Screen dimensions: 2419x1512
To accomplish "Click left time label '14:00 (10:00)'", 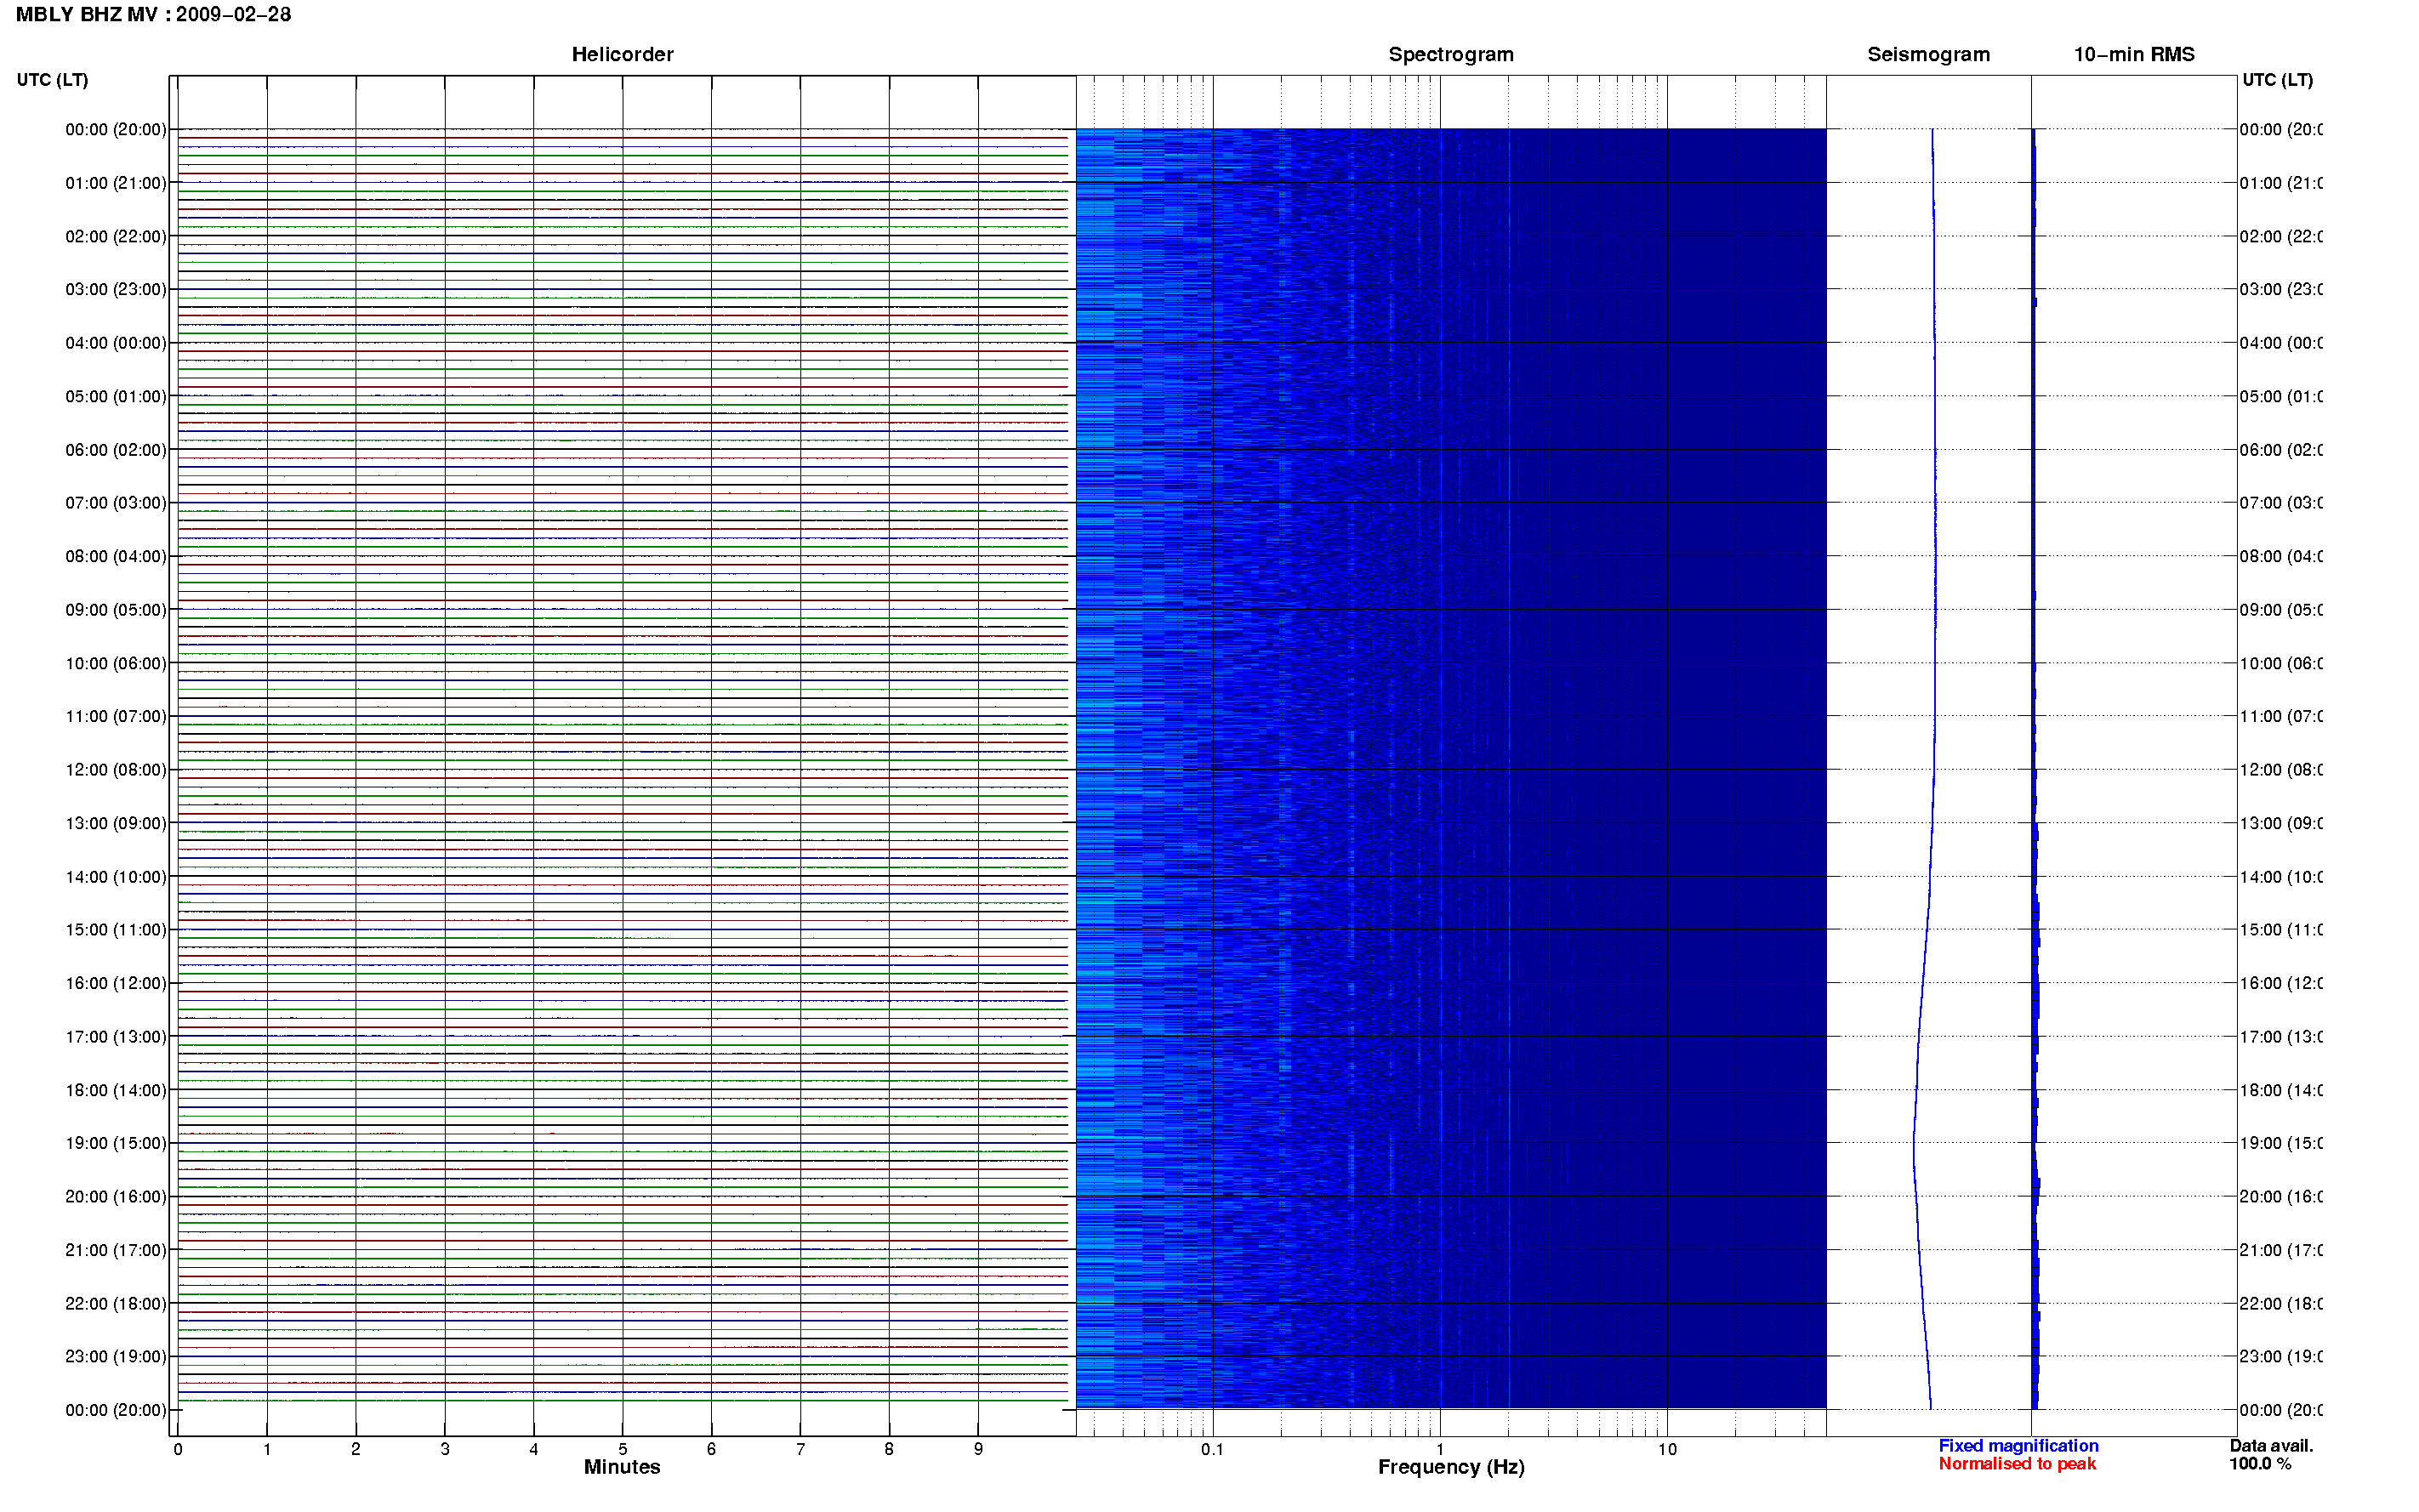I will pos(116,877).
